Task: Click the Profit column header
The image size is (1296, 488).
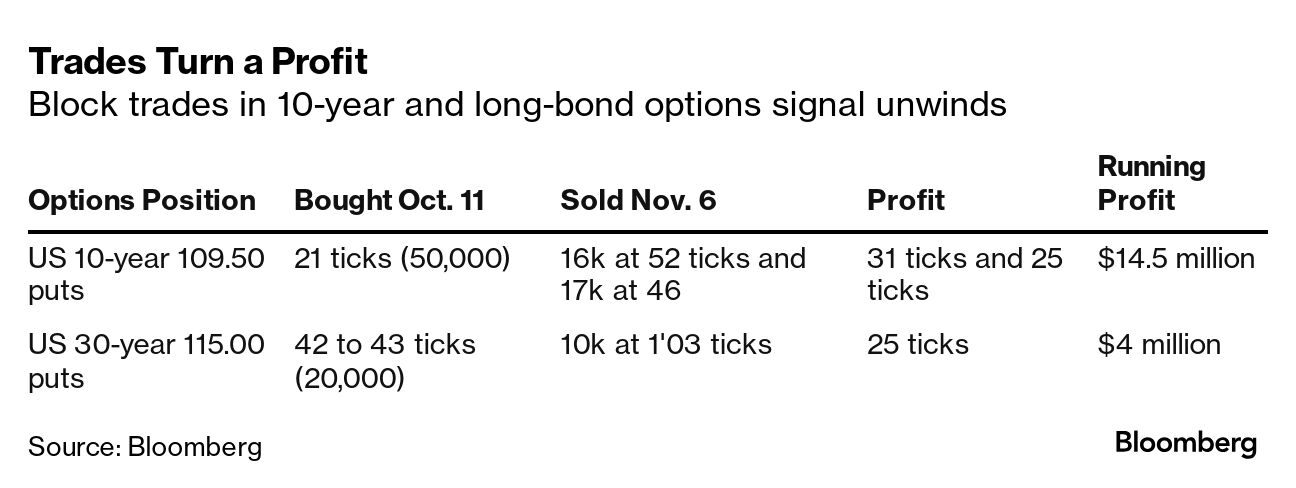Action: (905, 200)
